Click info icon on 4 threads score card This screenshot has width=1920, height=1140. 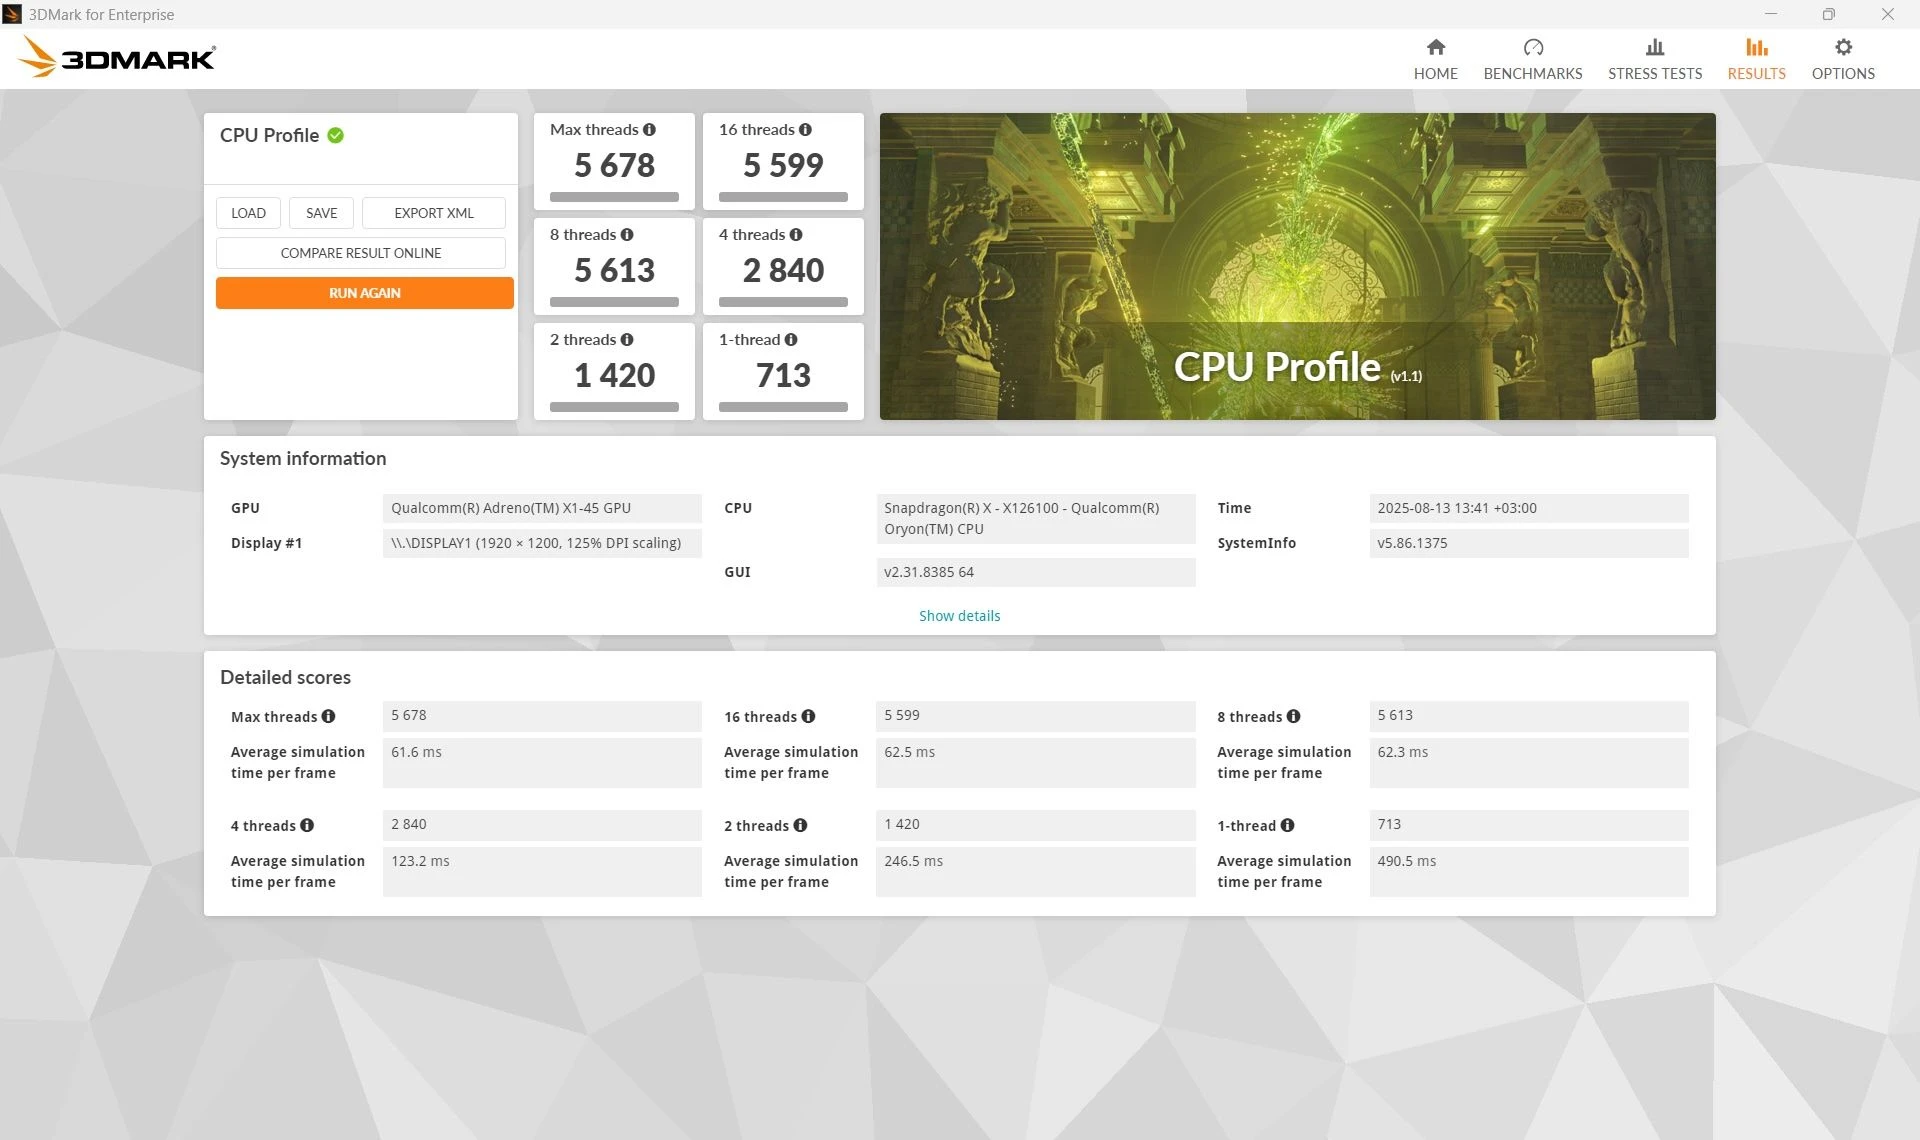click(x=795, y=235)
